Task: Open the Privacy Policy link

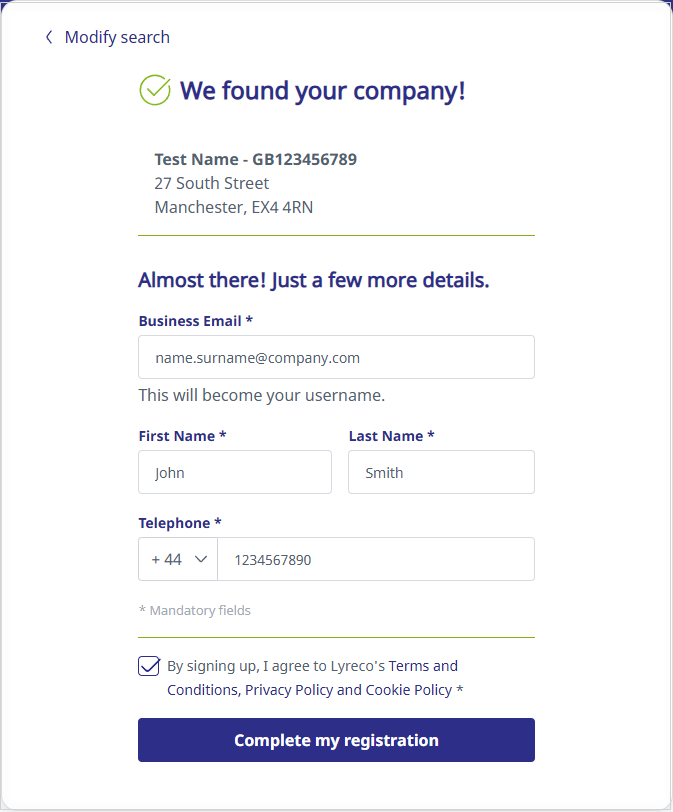Action: tap(288, 690)
